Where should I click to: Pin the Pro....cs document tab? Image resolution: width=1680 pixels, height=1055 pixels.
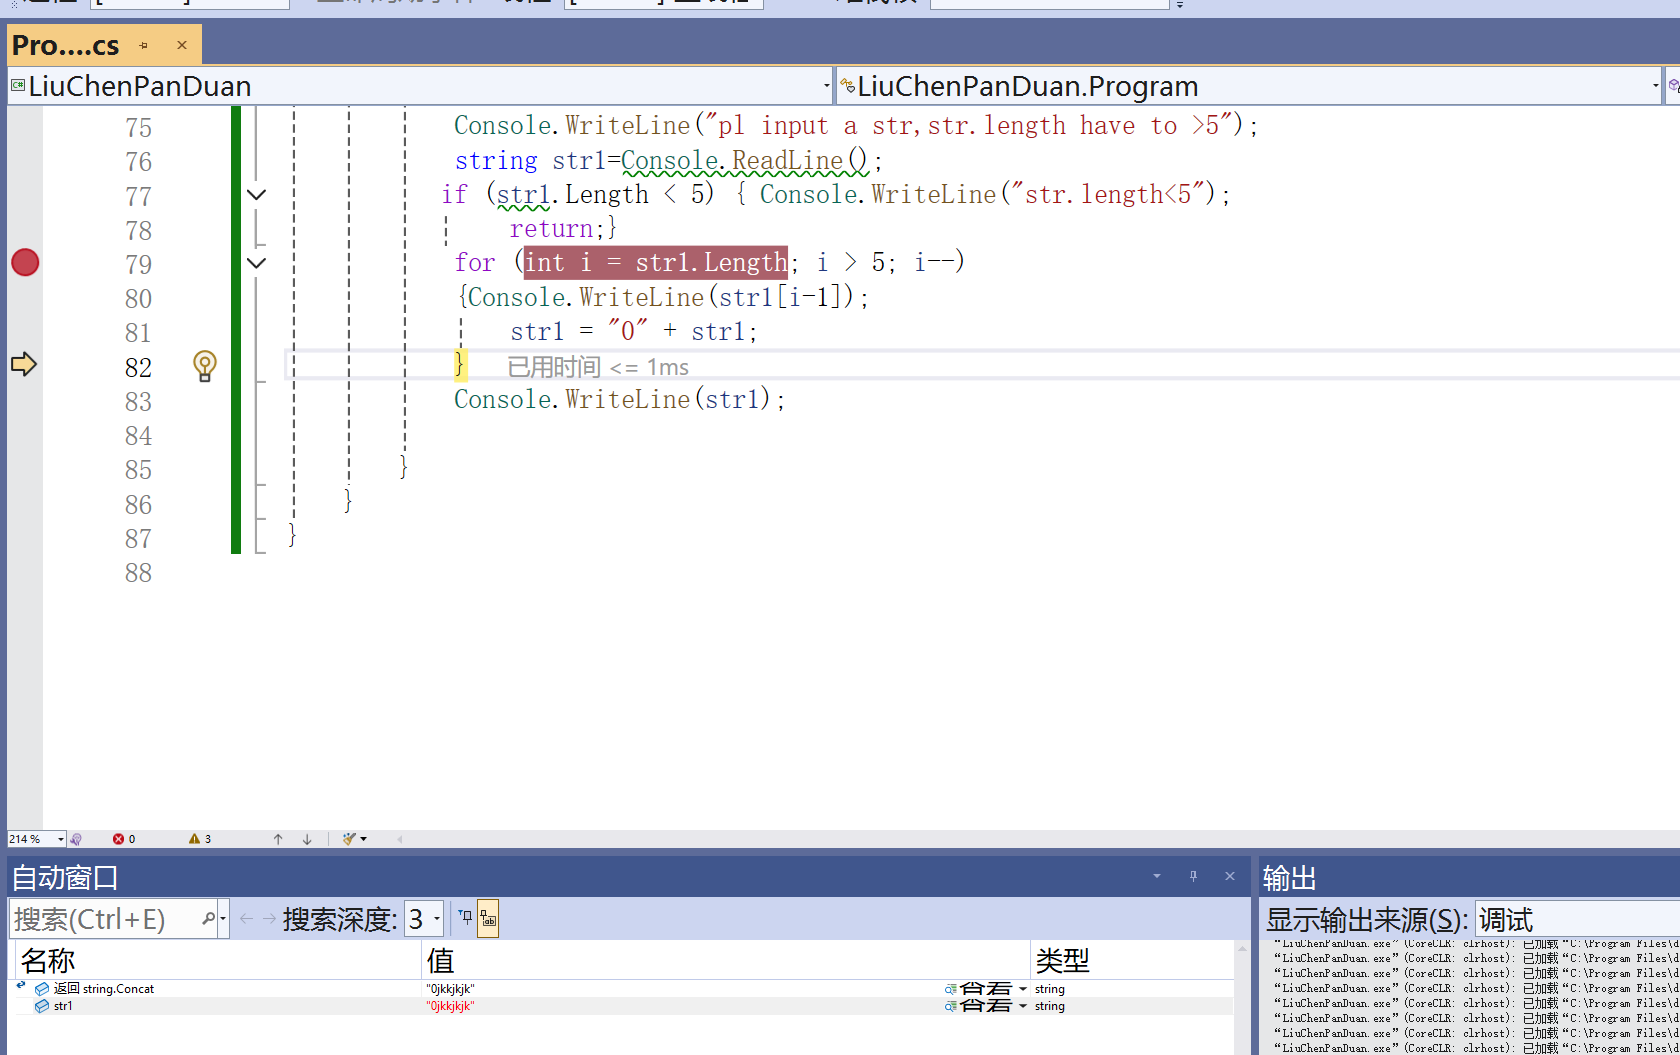(144, 45)
